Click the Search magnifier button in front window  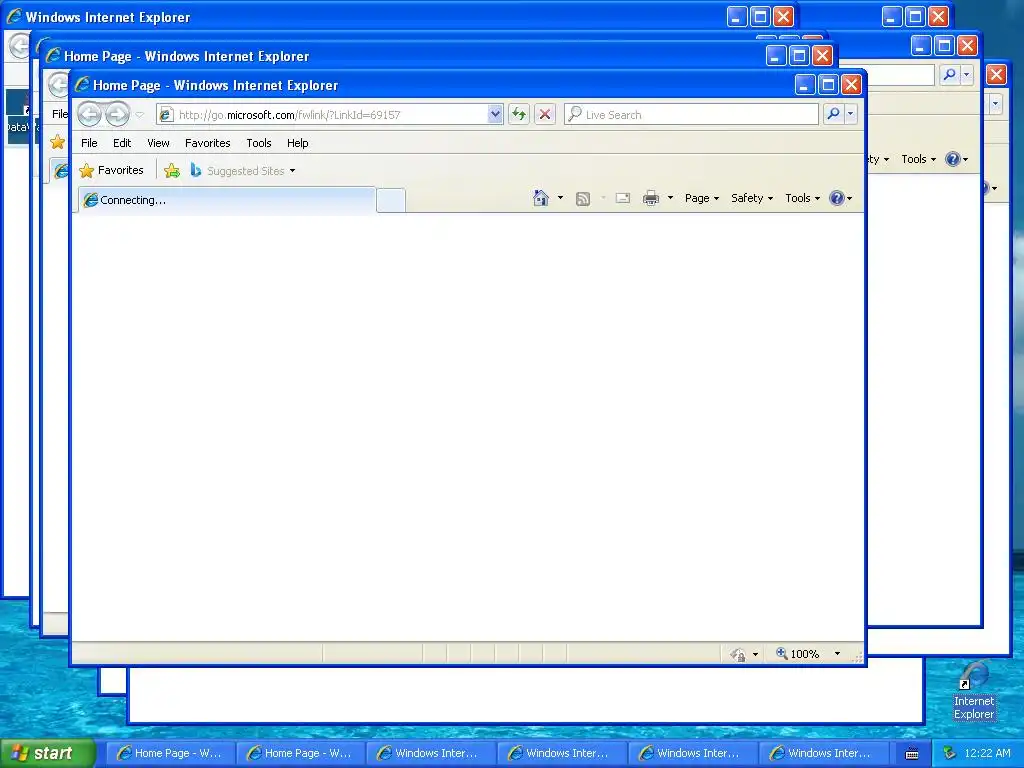click(833, 114)
